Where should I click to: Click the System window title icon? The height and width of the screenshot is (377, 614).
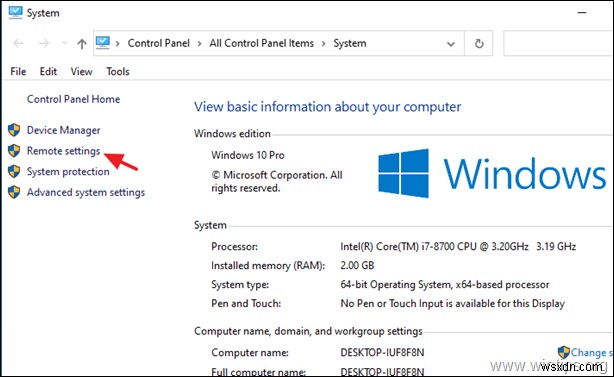[x=15, y=12]
